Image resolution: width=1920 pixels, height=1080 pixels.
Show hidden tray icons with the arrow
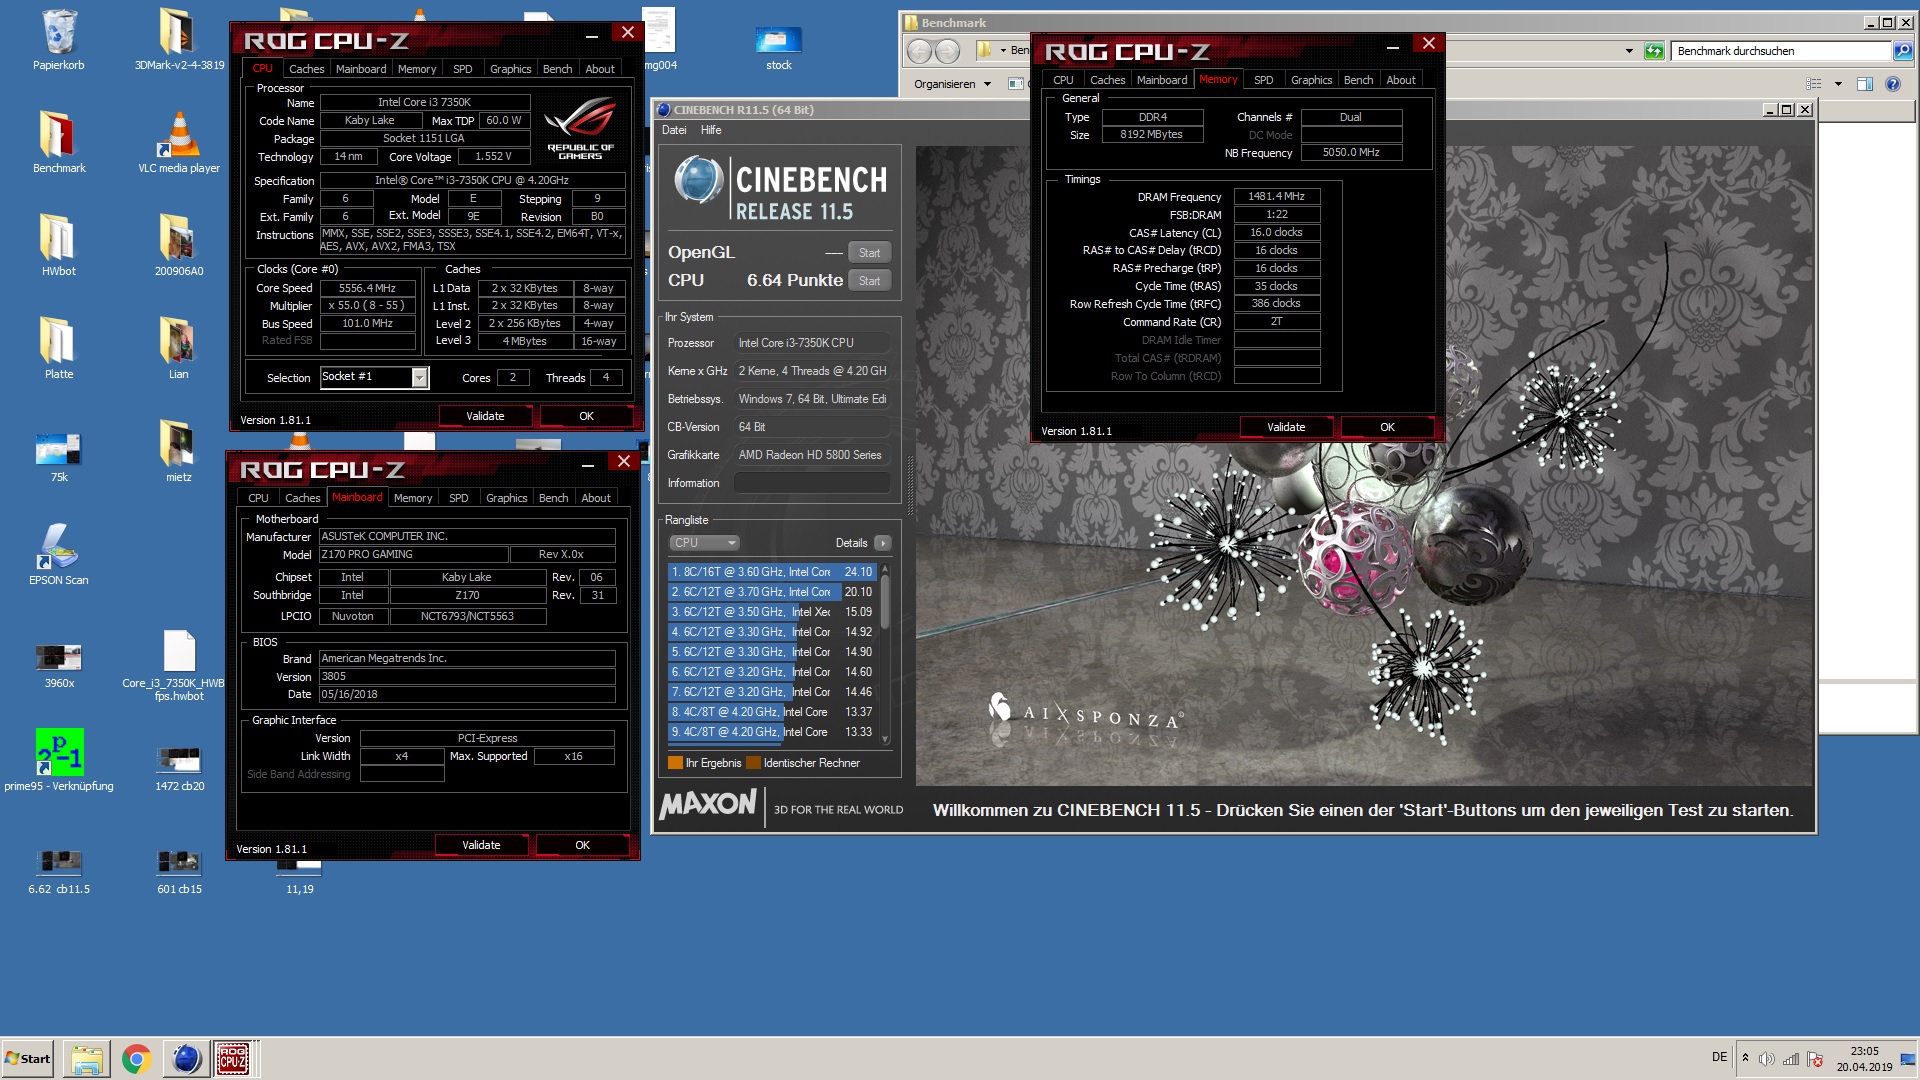point(1745,1058)
